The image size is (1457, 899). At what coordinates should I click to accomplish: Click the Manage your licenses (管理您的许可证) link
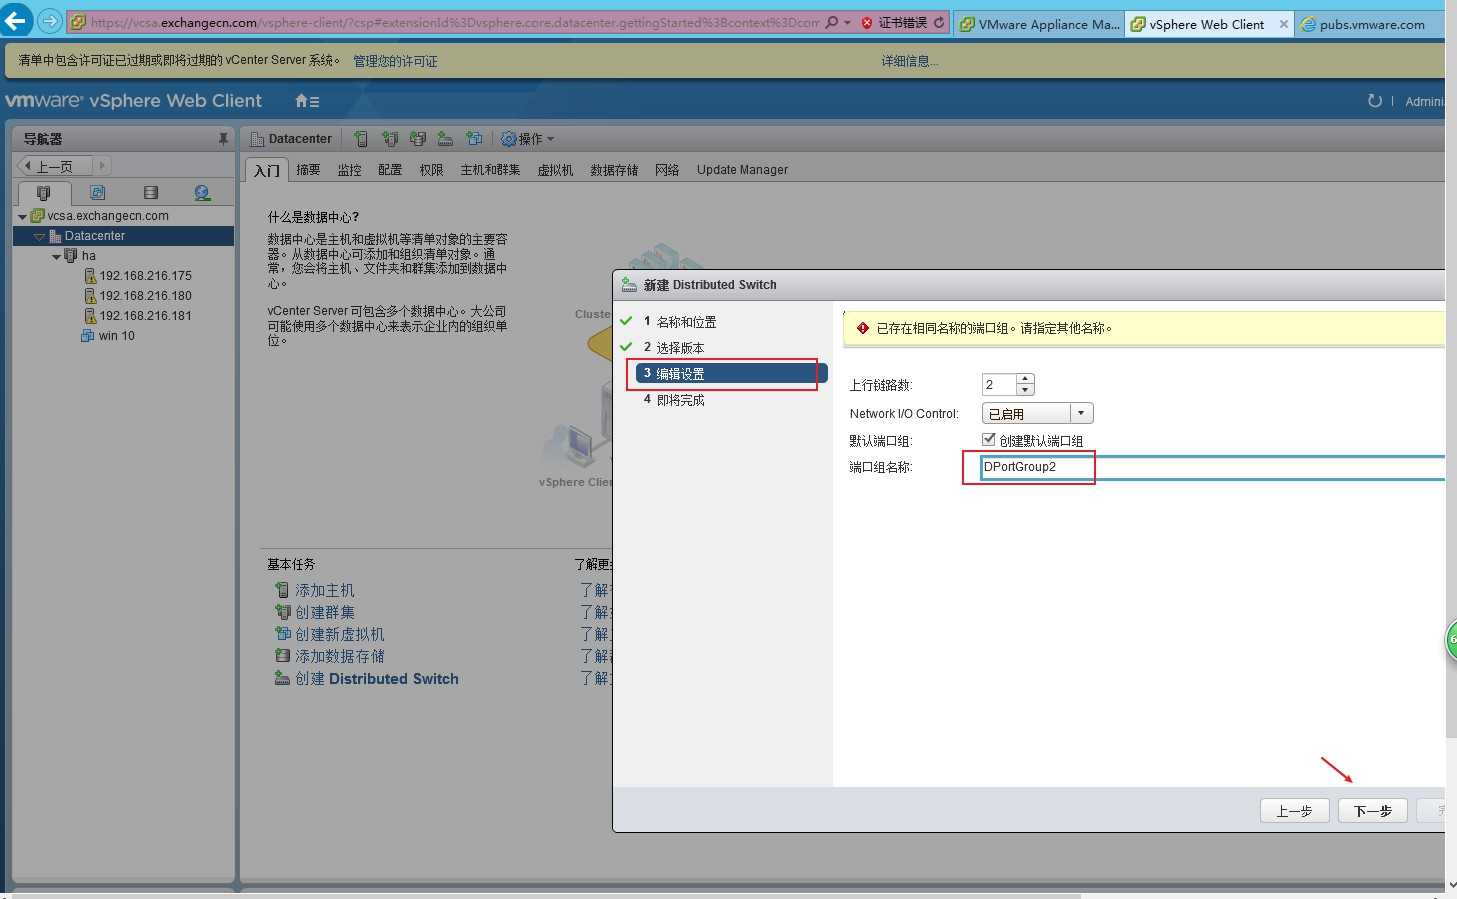tap(395, 61)
